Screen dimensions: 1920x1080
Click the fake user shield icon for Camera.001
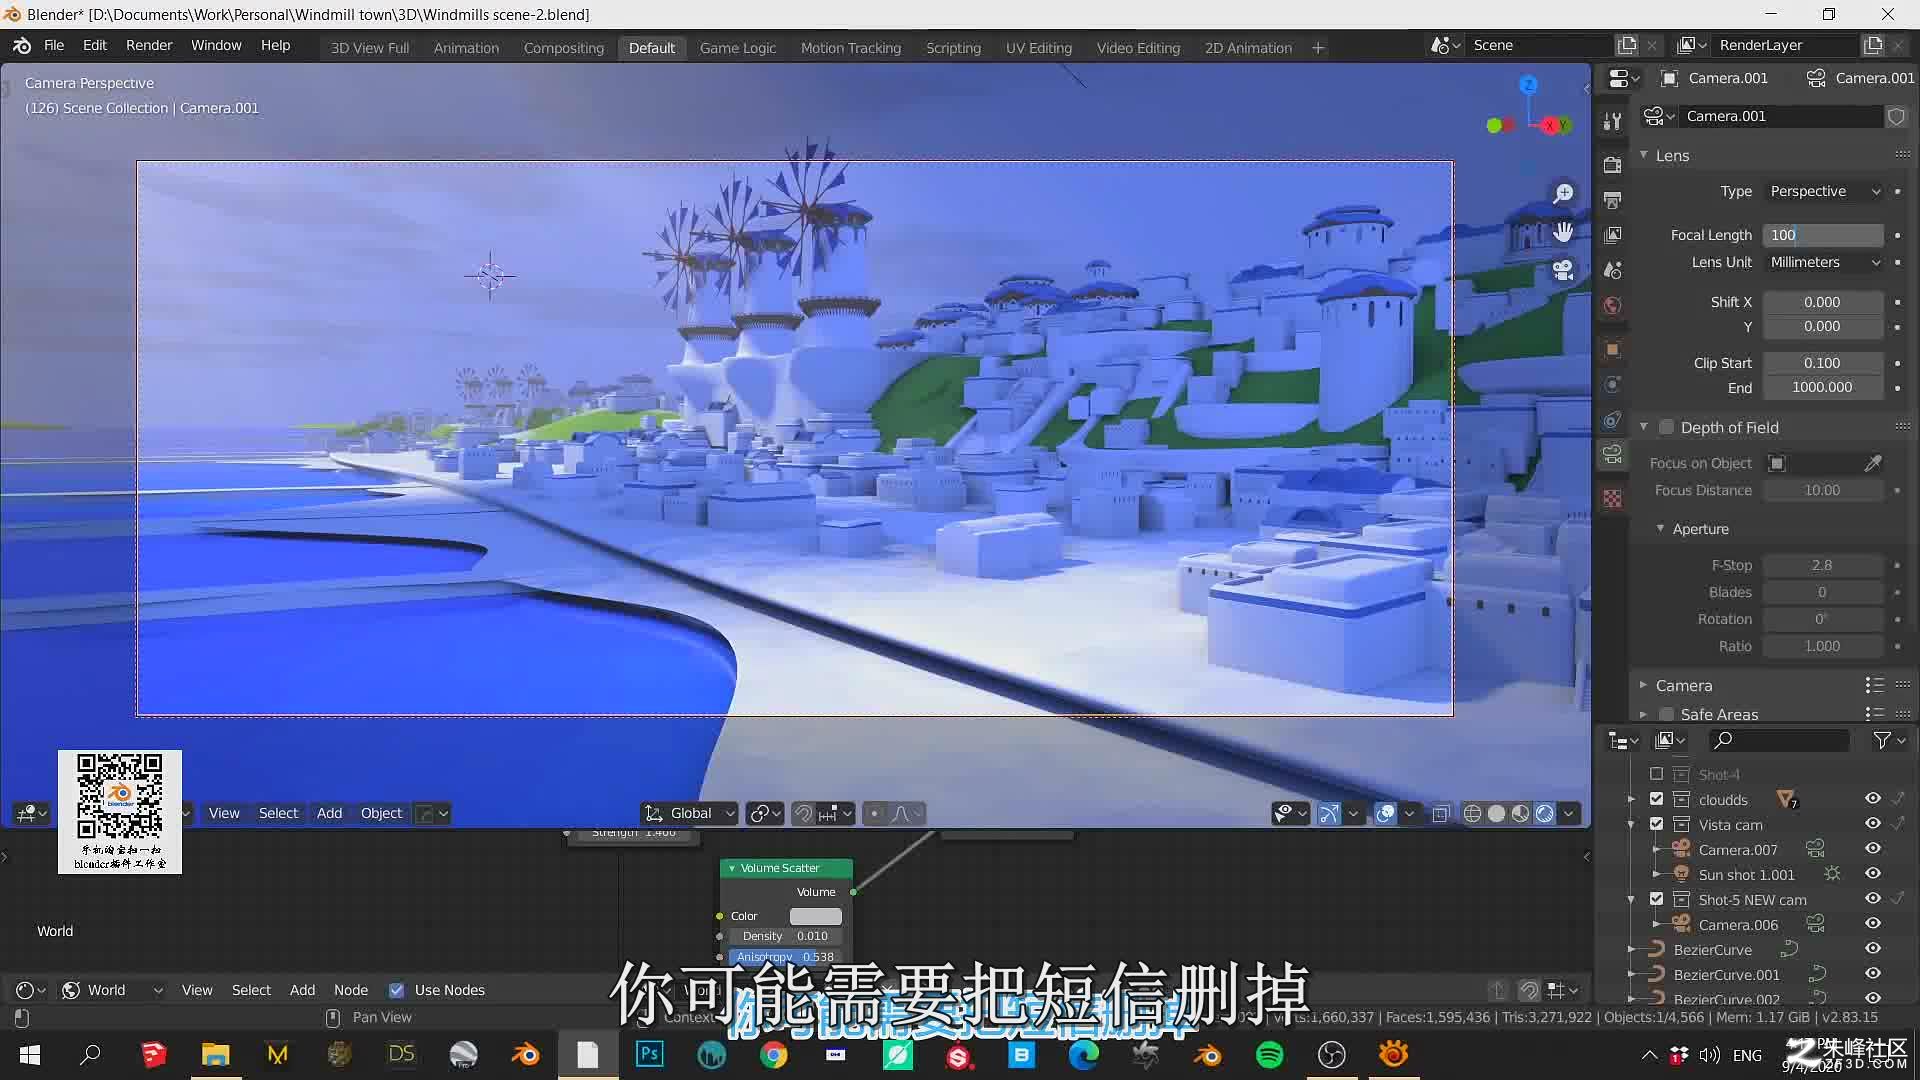pyautogui.click(x=1896, y=117)
